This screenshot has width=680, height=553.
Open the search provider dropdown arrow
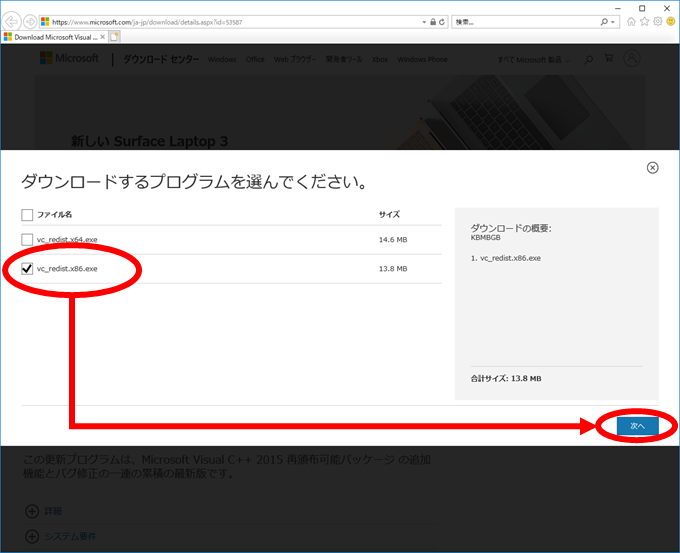613,22
